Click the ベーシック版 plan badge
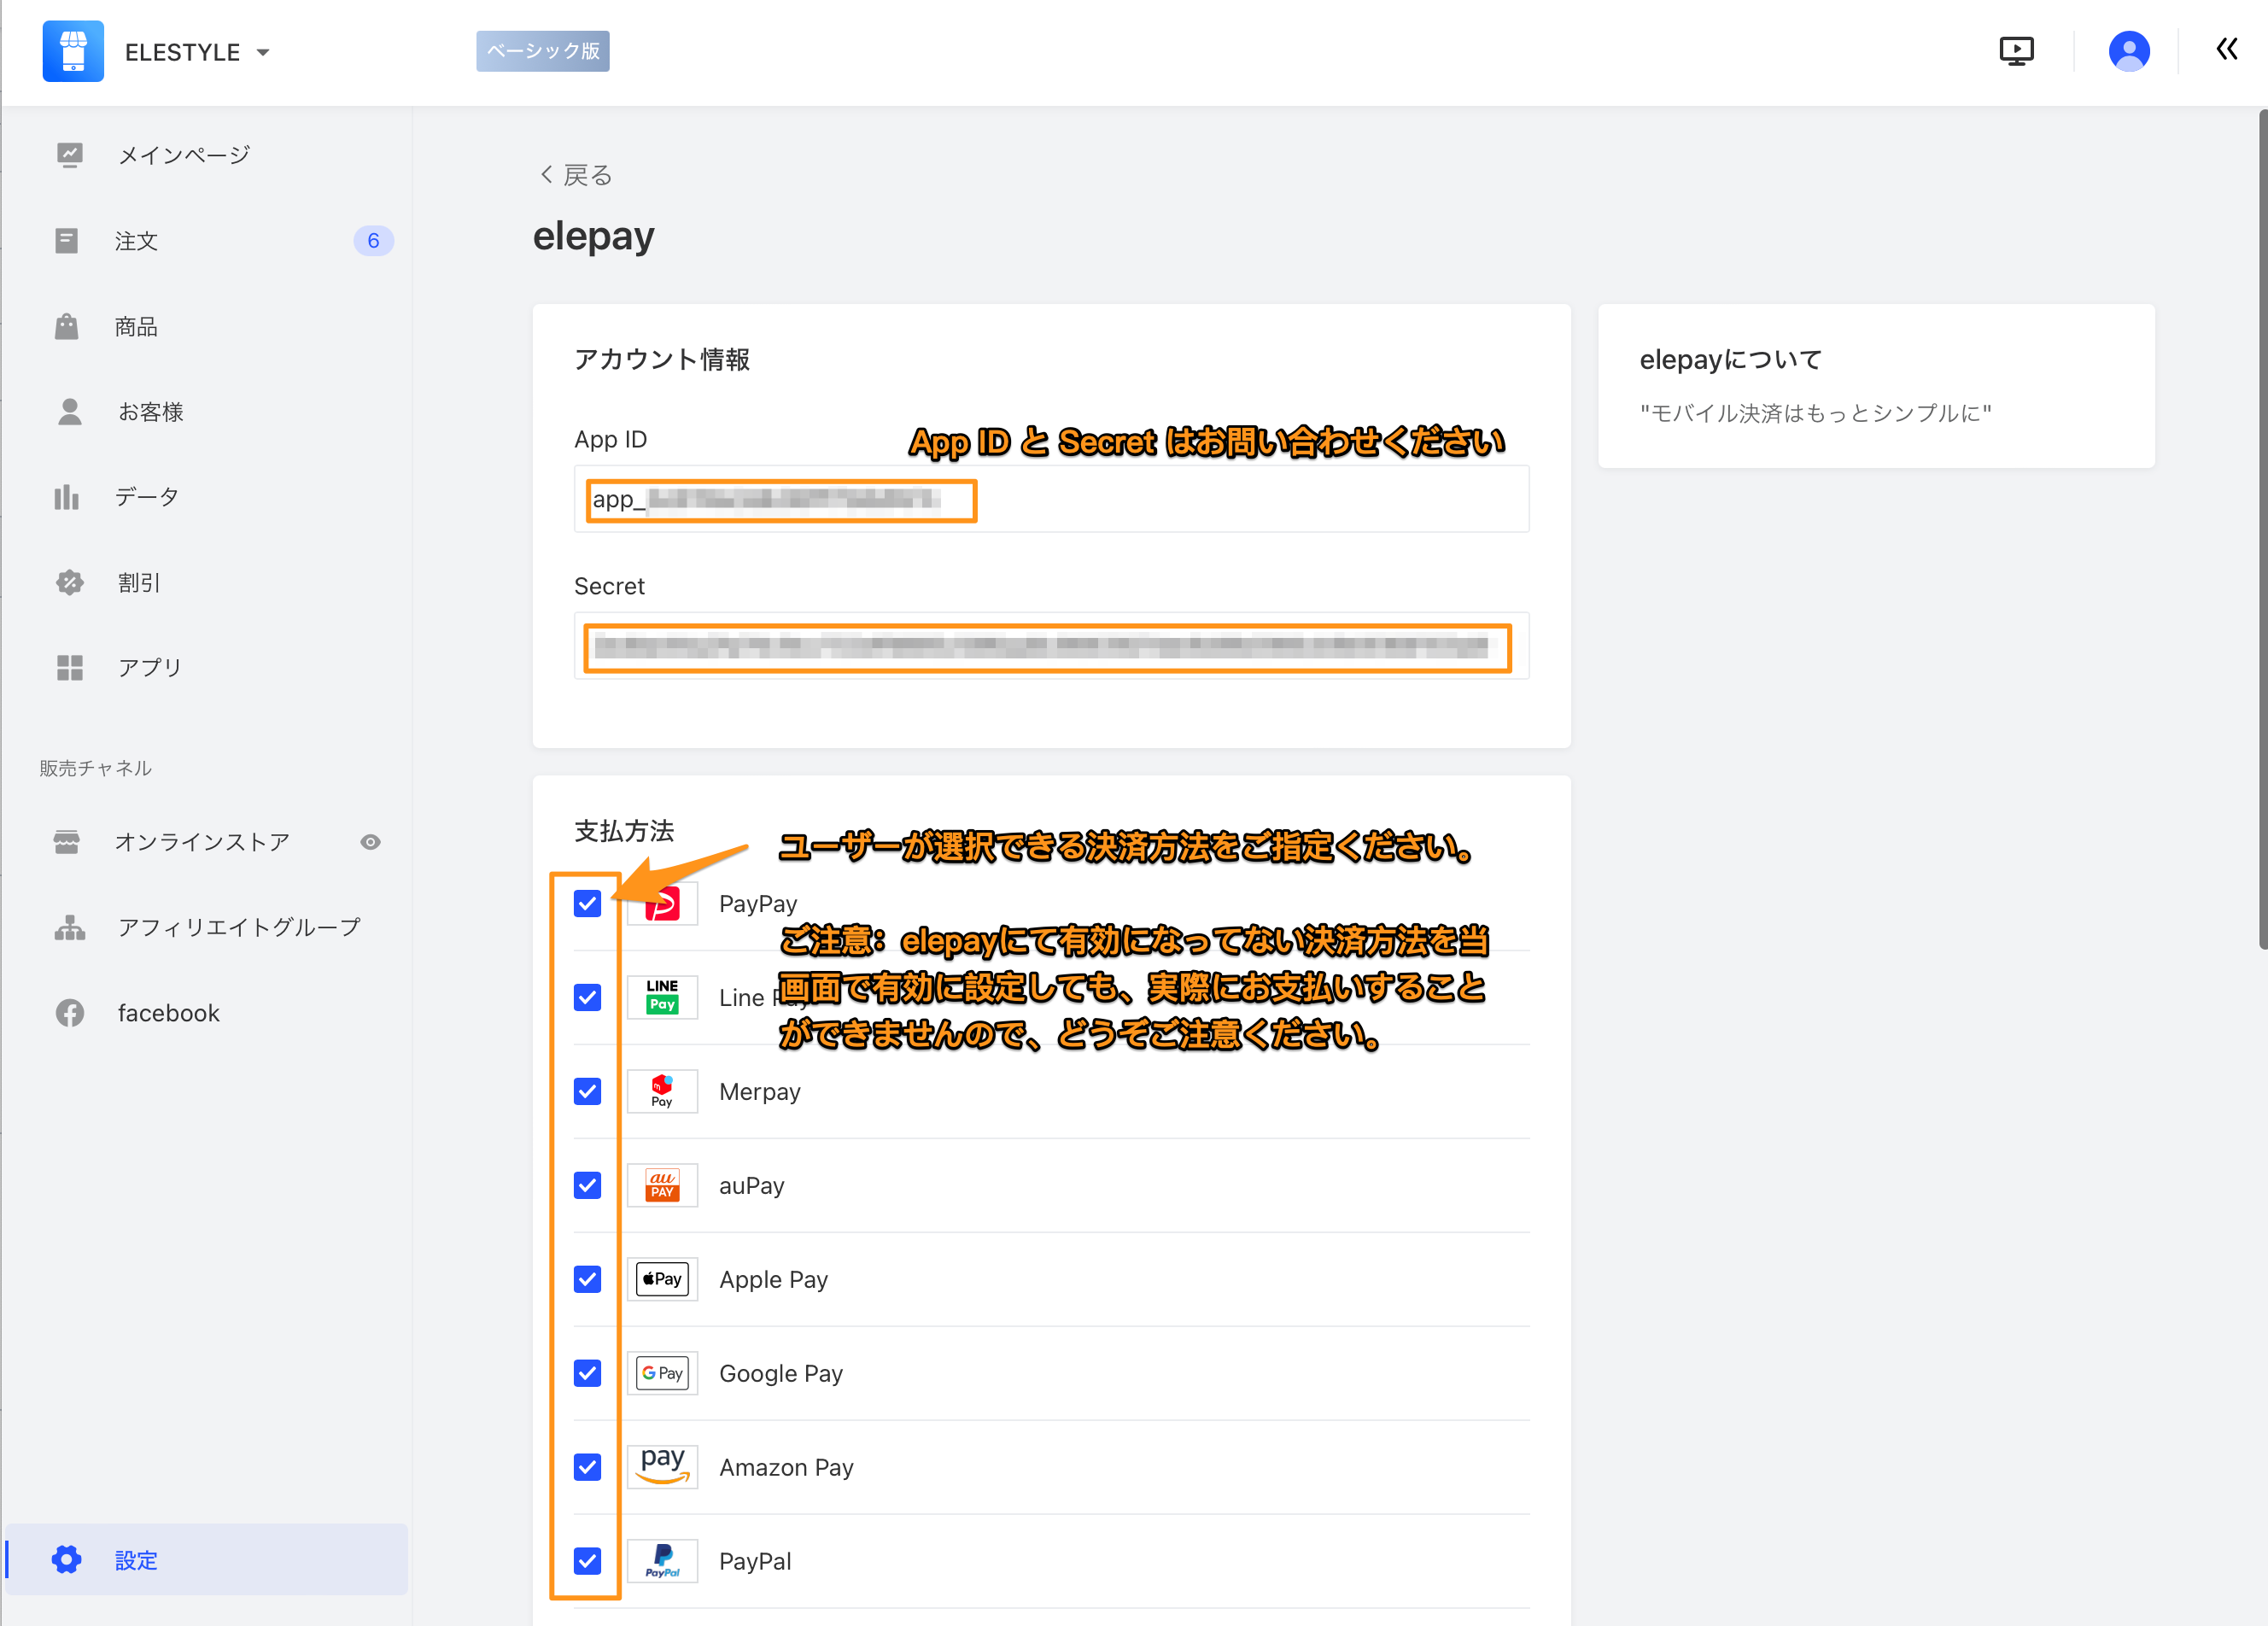Image resolution: width=2268 pixels, height=1626 pixels. (543, 51)
